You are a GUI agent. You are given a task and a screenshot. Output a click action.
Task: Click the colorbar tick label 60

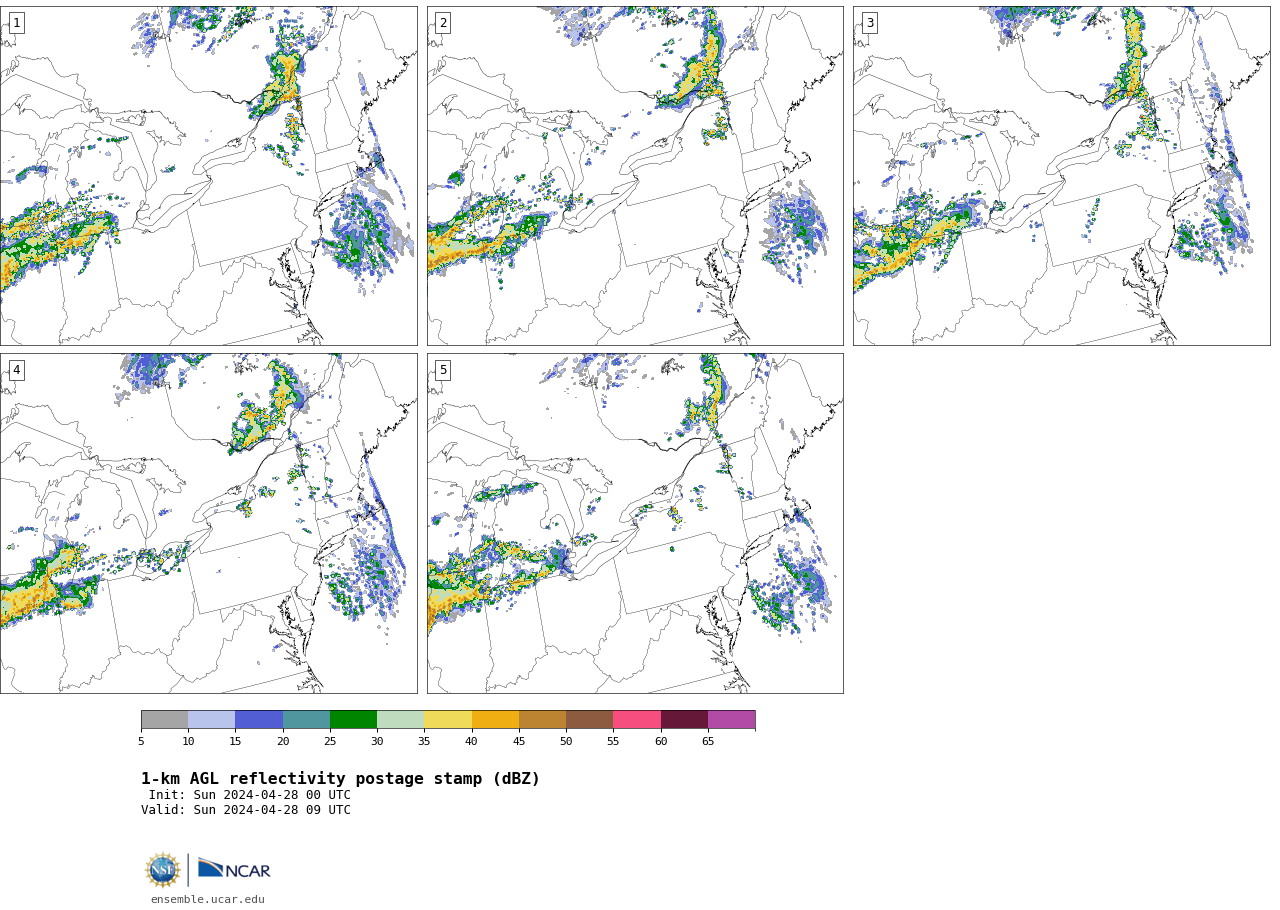pyautogui.click(x=661, y=741)
